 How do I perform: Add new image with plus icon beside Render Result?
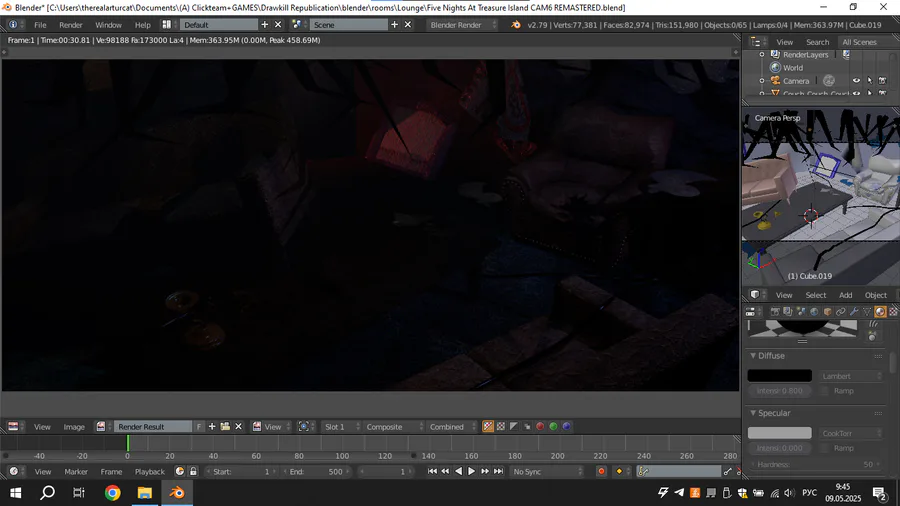point(212,426)
